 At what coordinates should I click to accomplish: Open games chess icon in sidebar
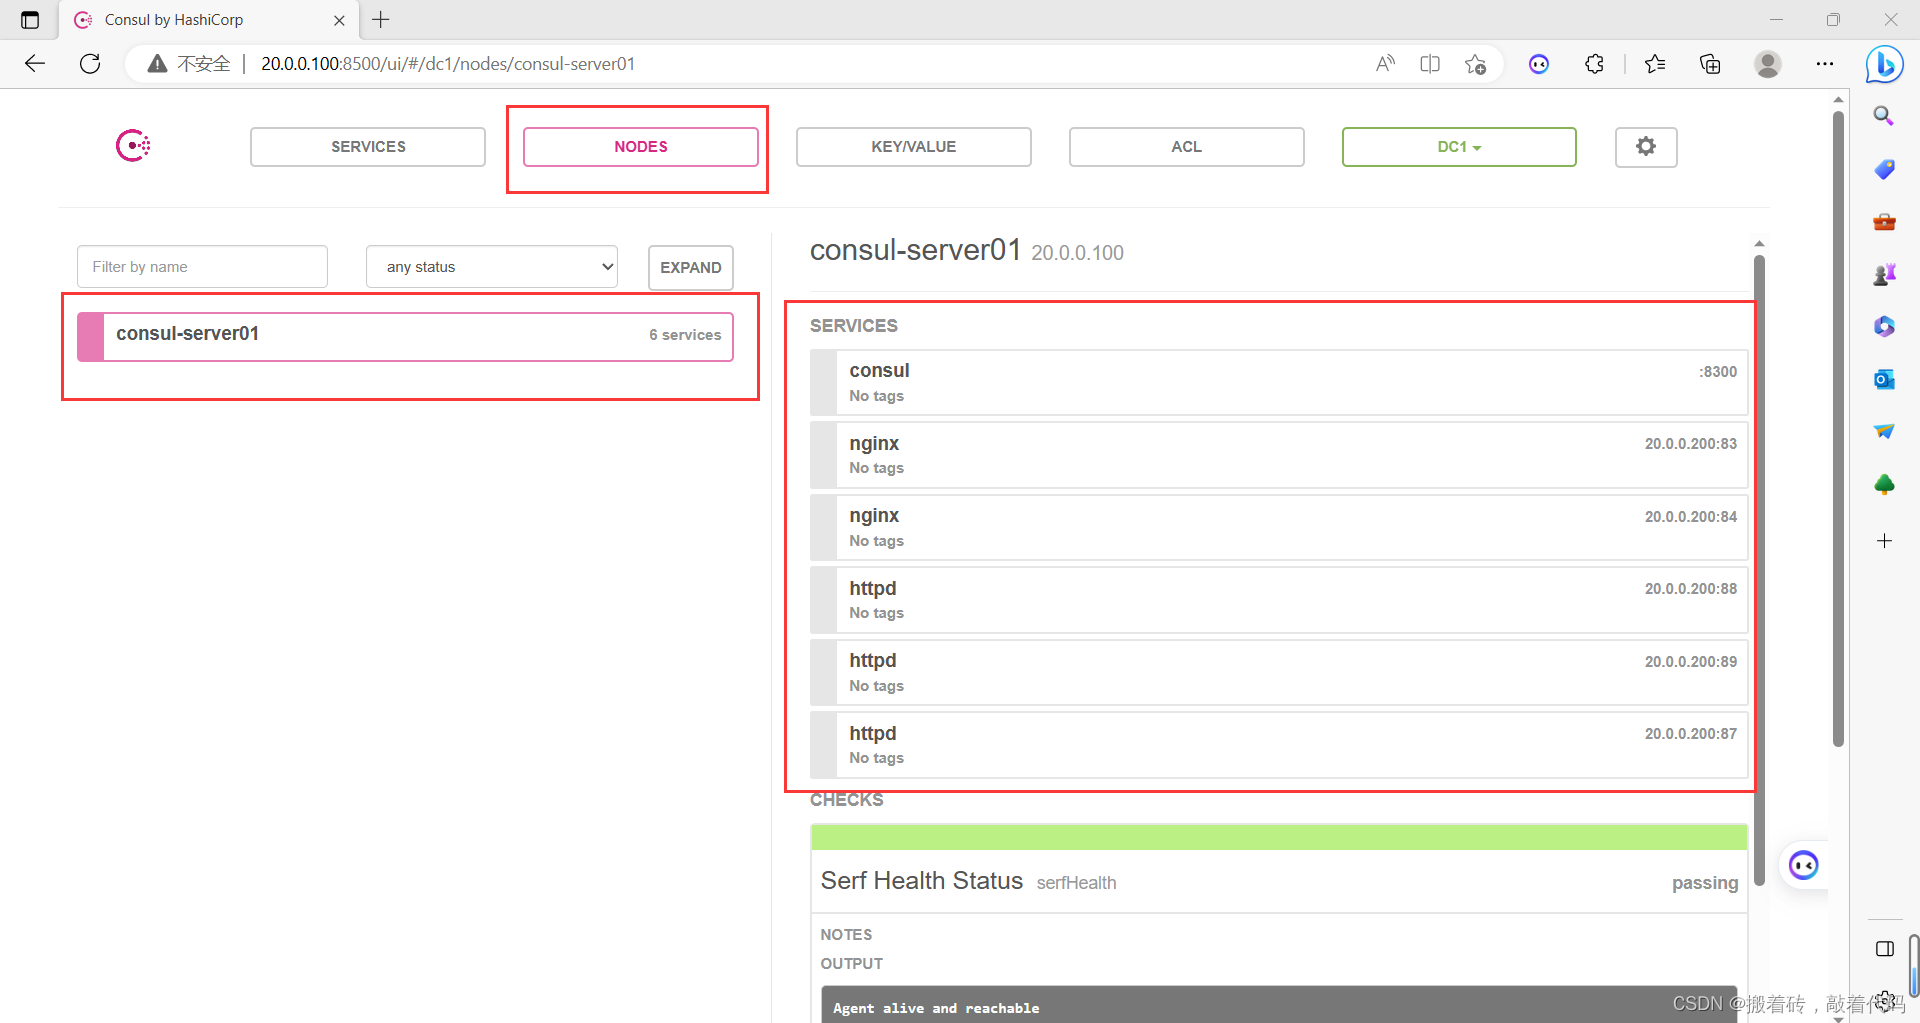[x=1884, y=274]
